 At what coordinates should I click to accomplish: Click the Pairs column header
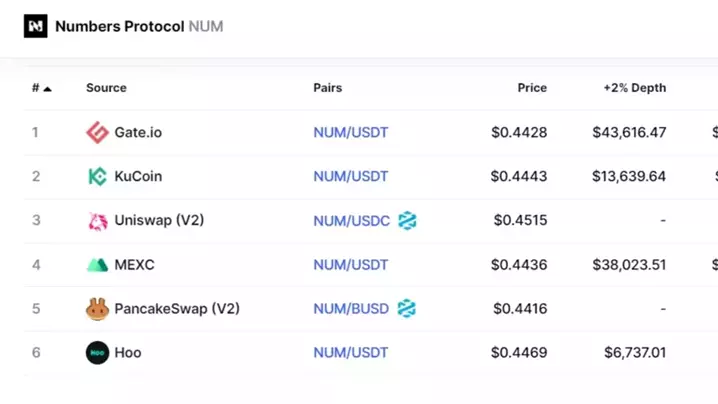pyautogui.click(x=327, y=88)
